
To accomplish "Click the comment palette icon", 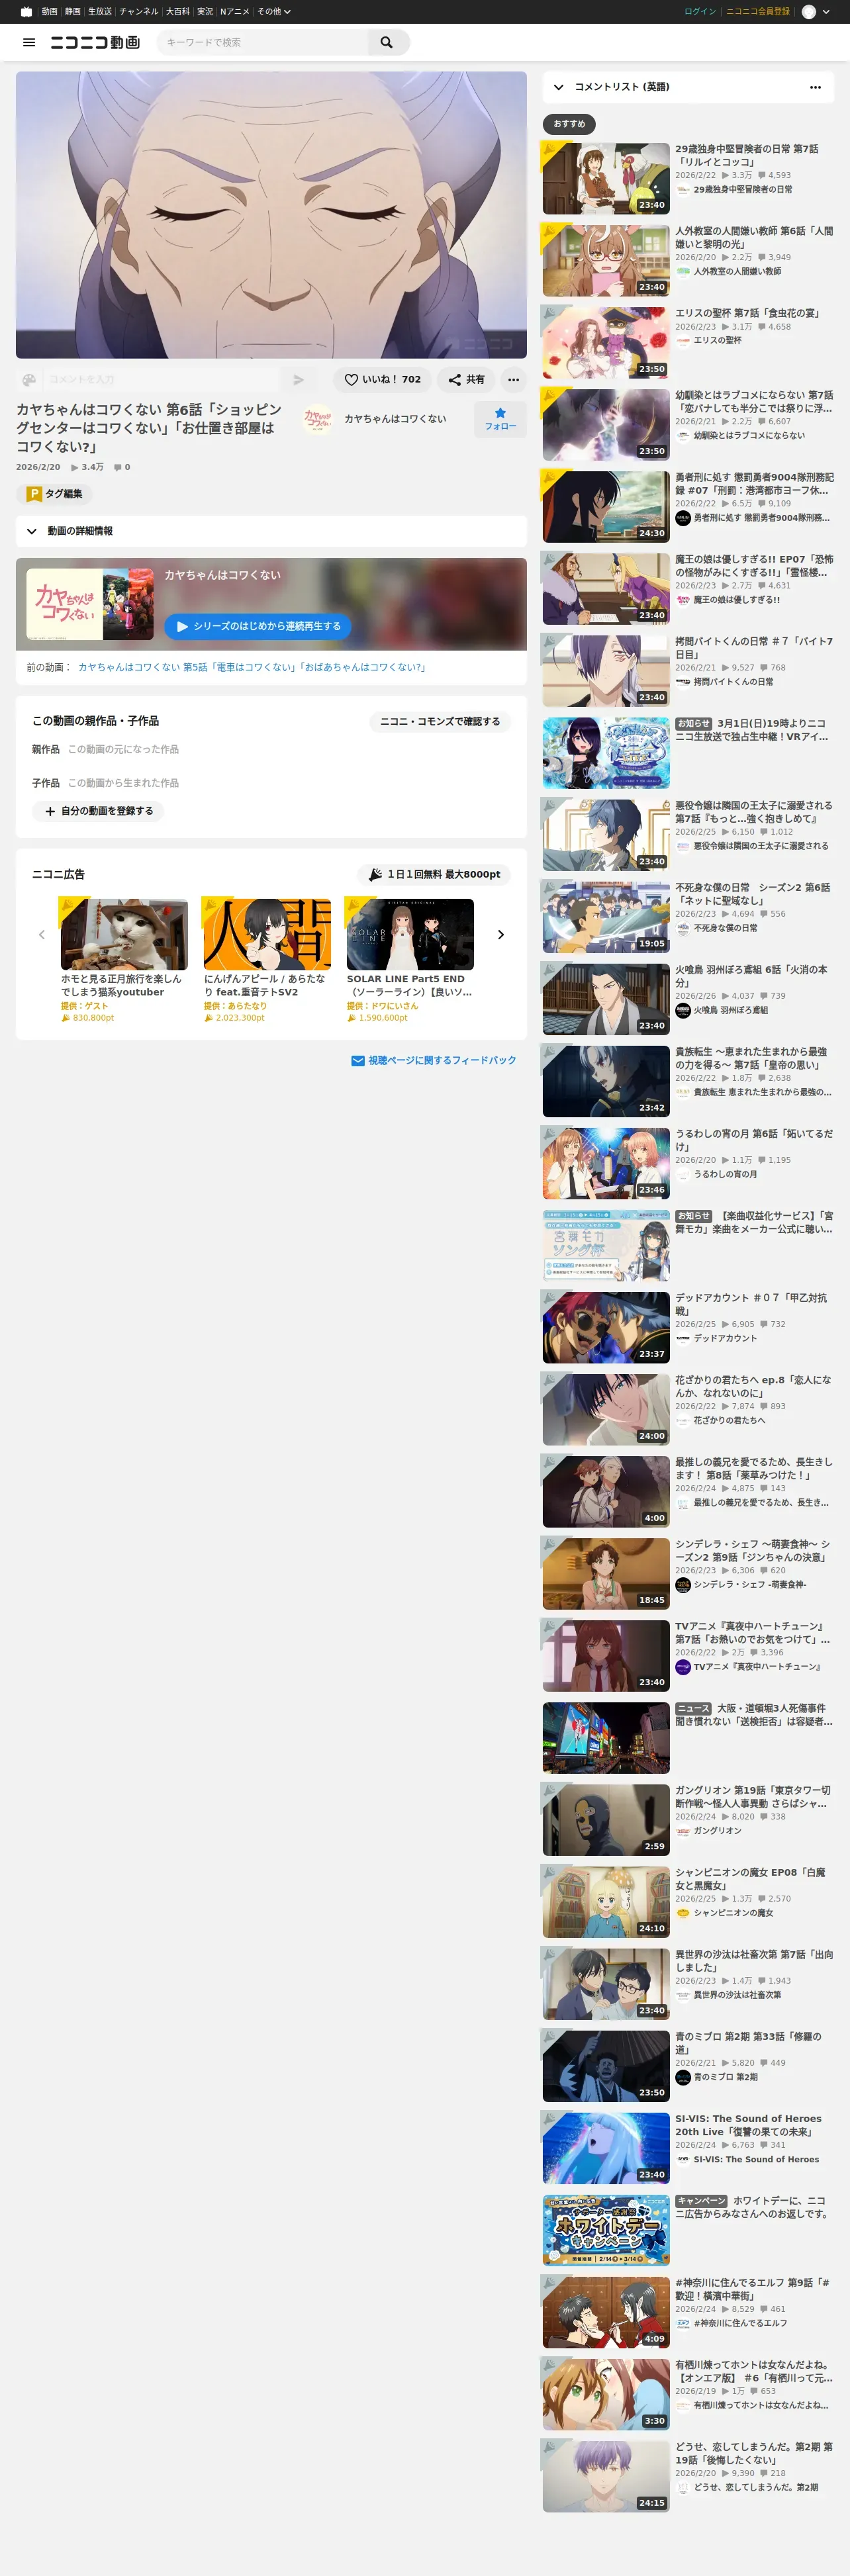I will tap(29, 380).
